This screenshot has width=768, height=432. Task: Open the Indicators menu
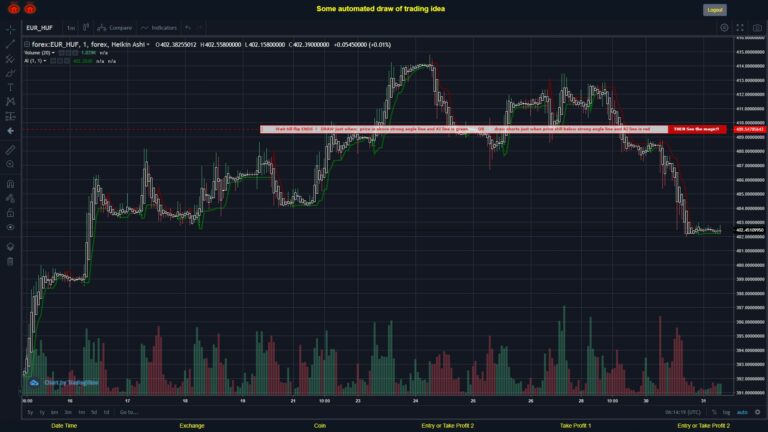159,28
